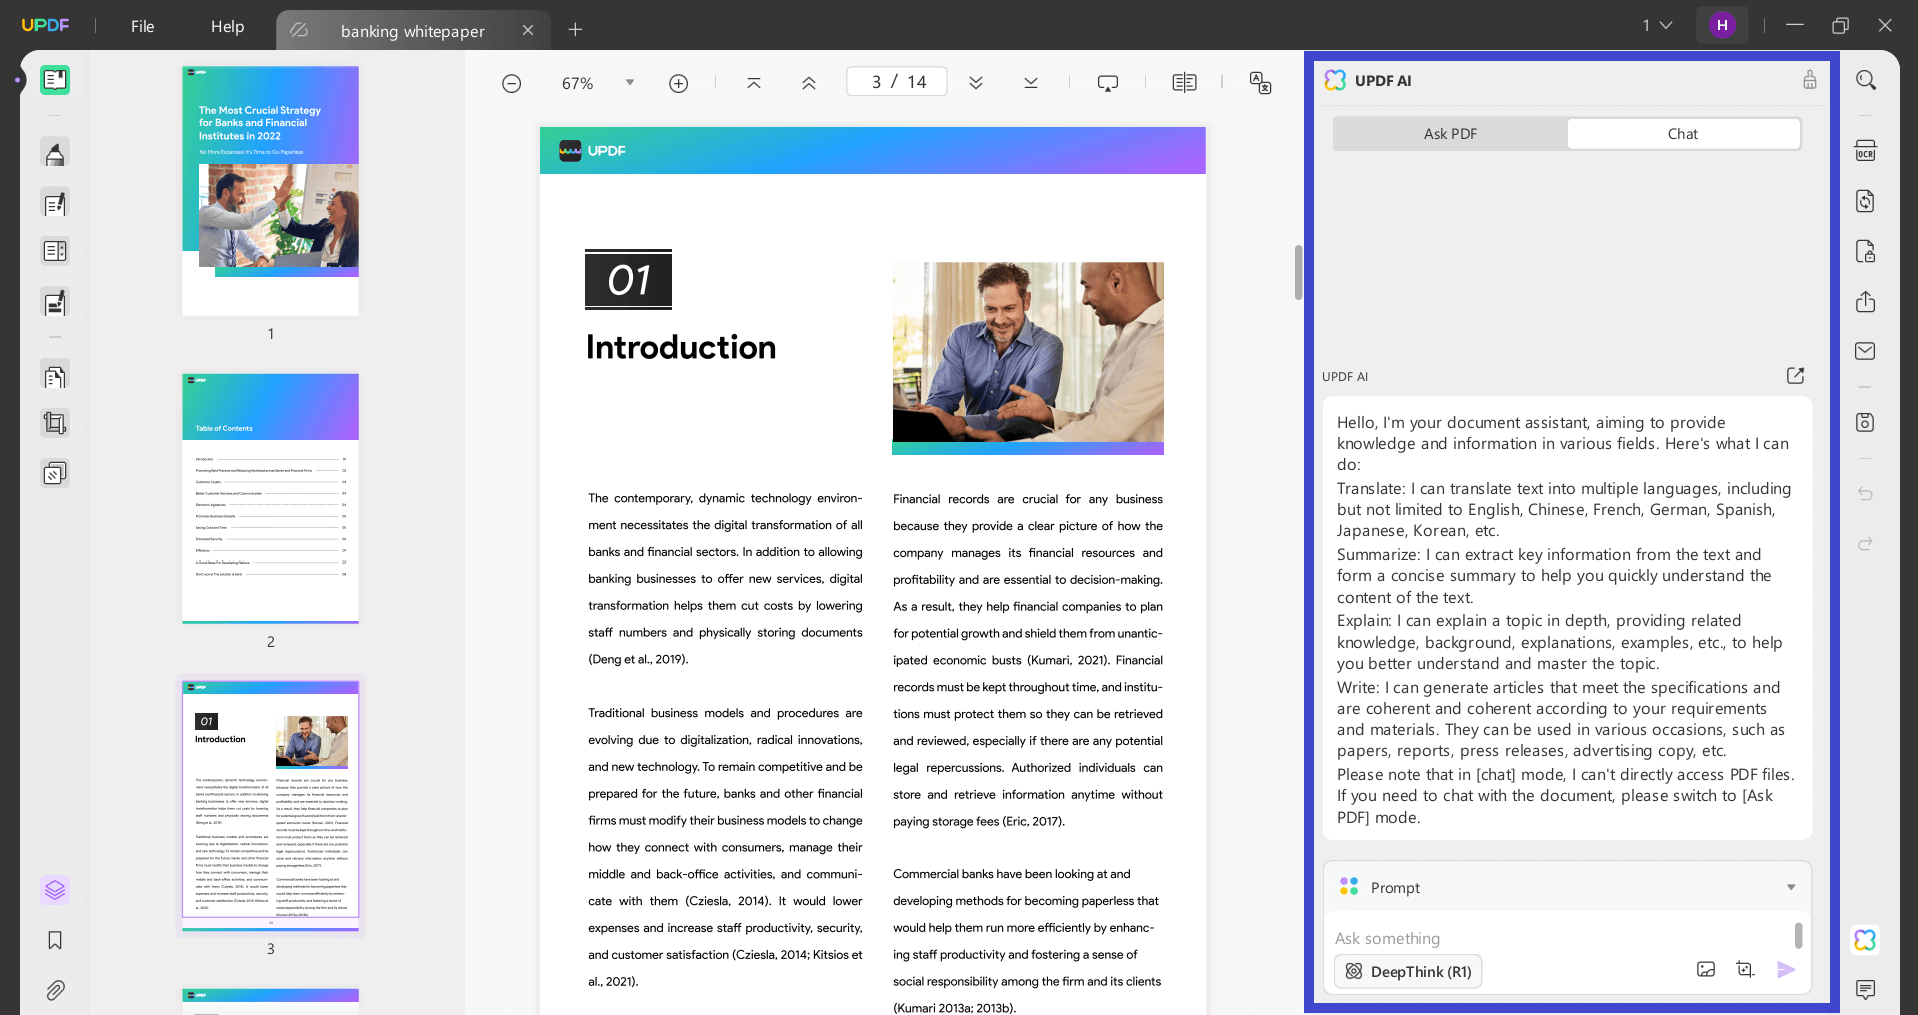Go to the next page

click(976, 83)
